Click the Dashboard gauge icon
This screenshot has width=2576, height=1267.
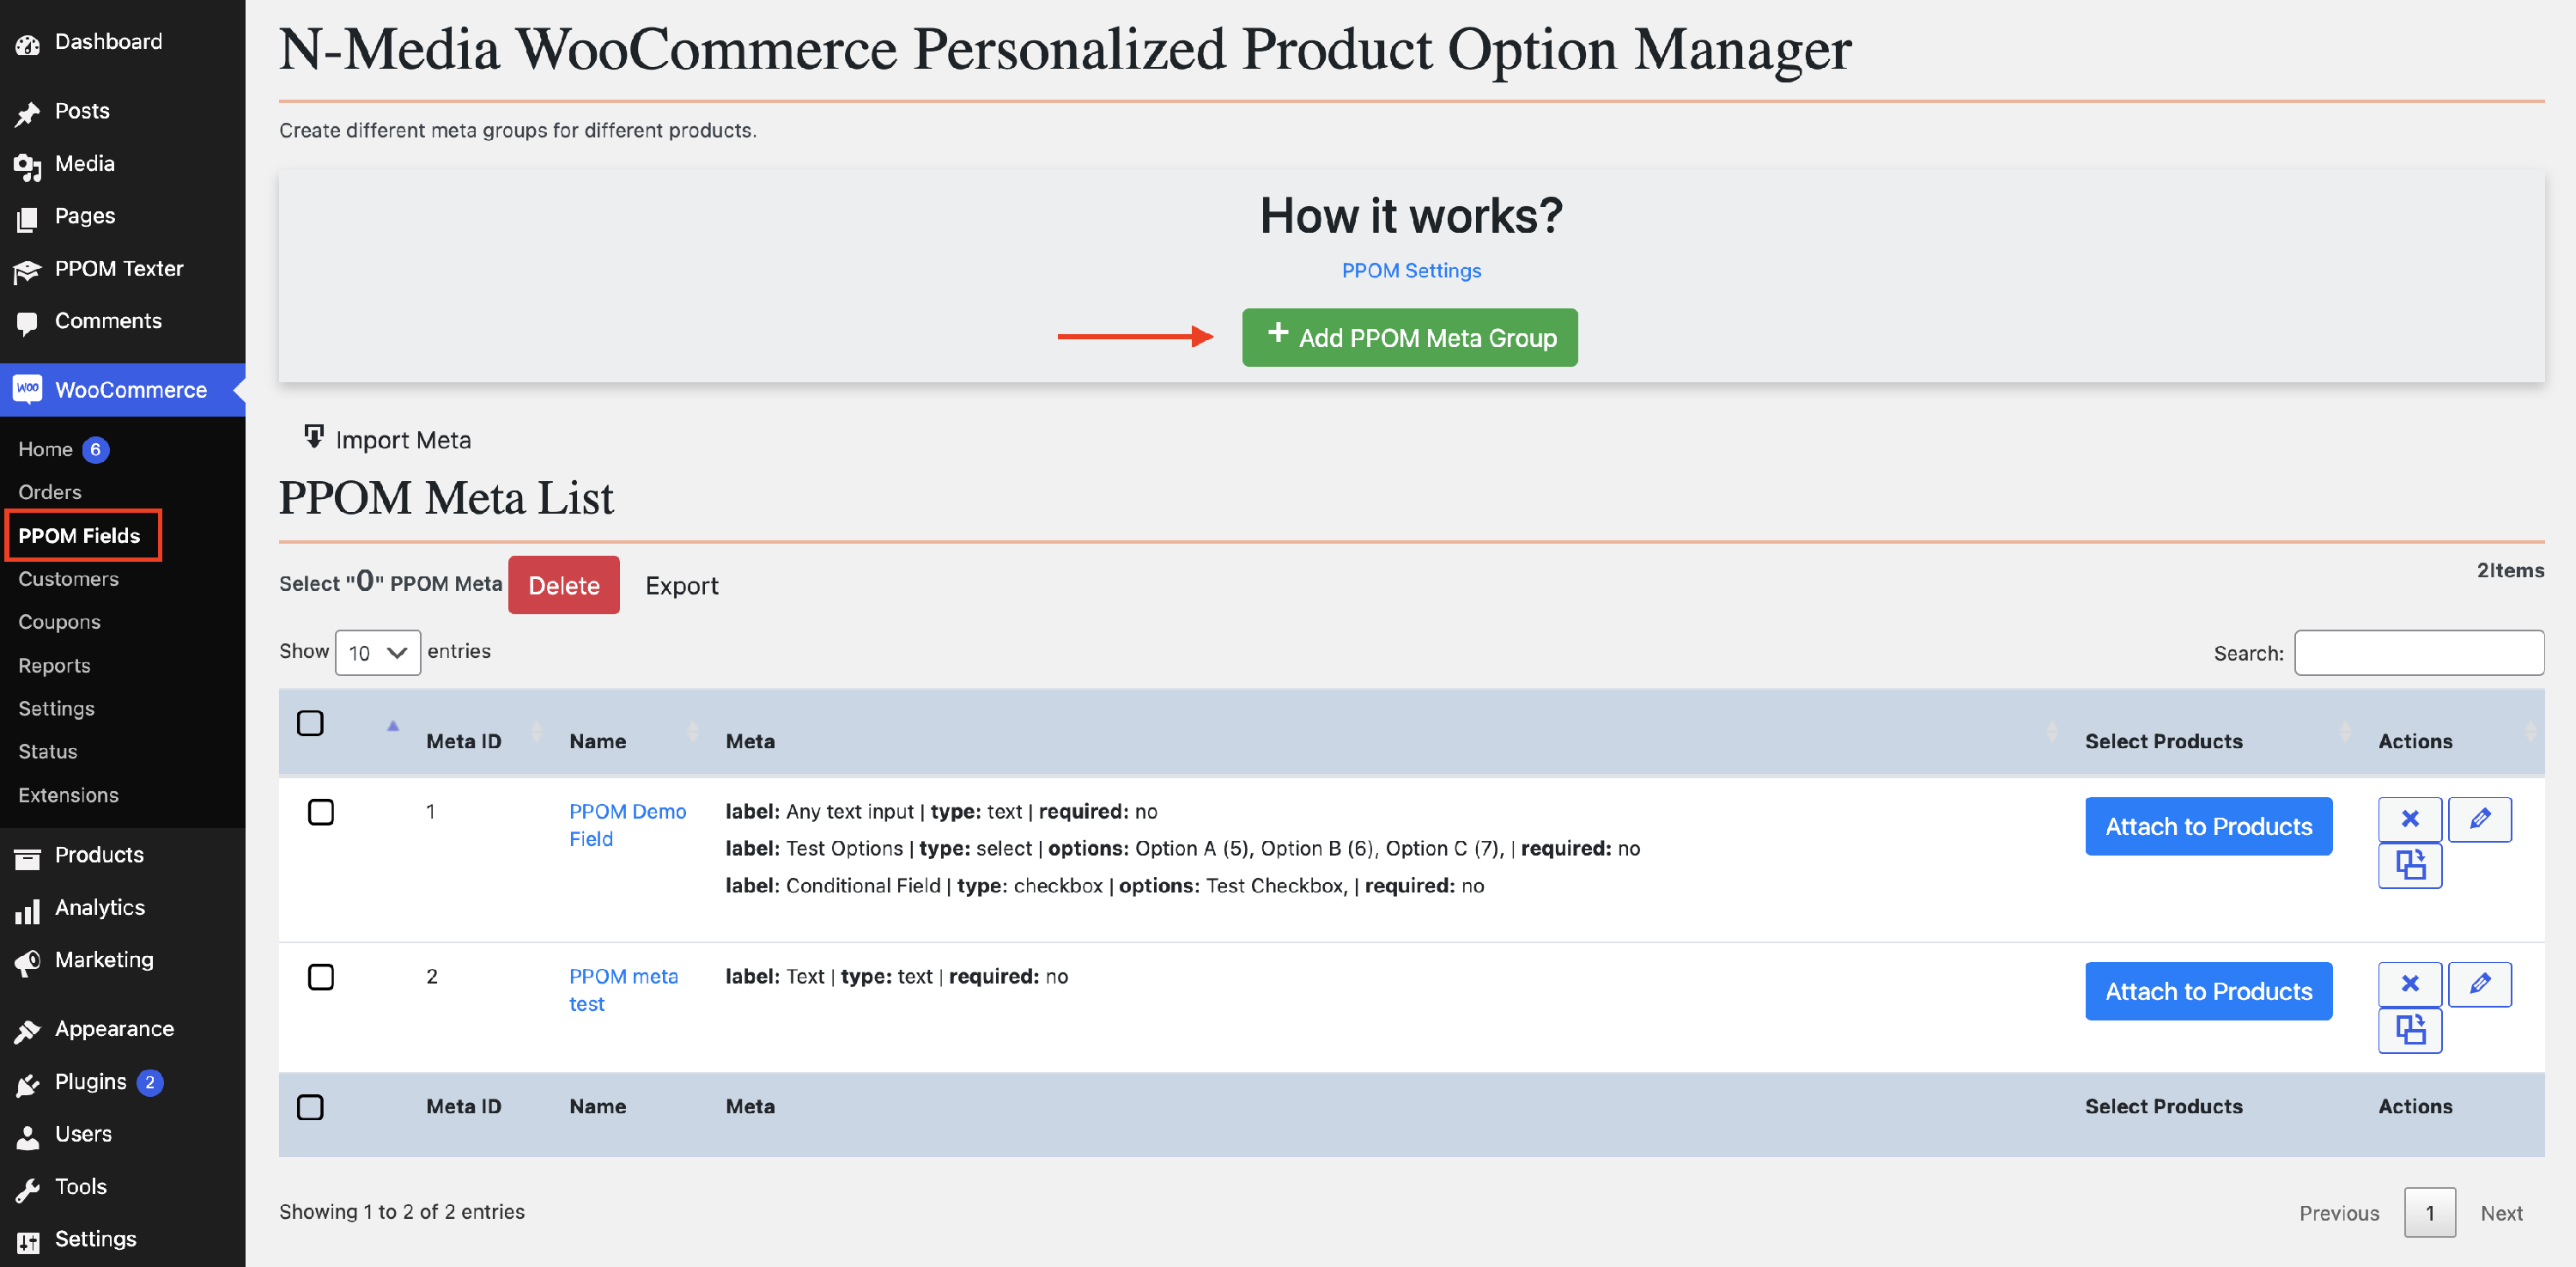27,43
